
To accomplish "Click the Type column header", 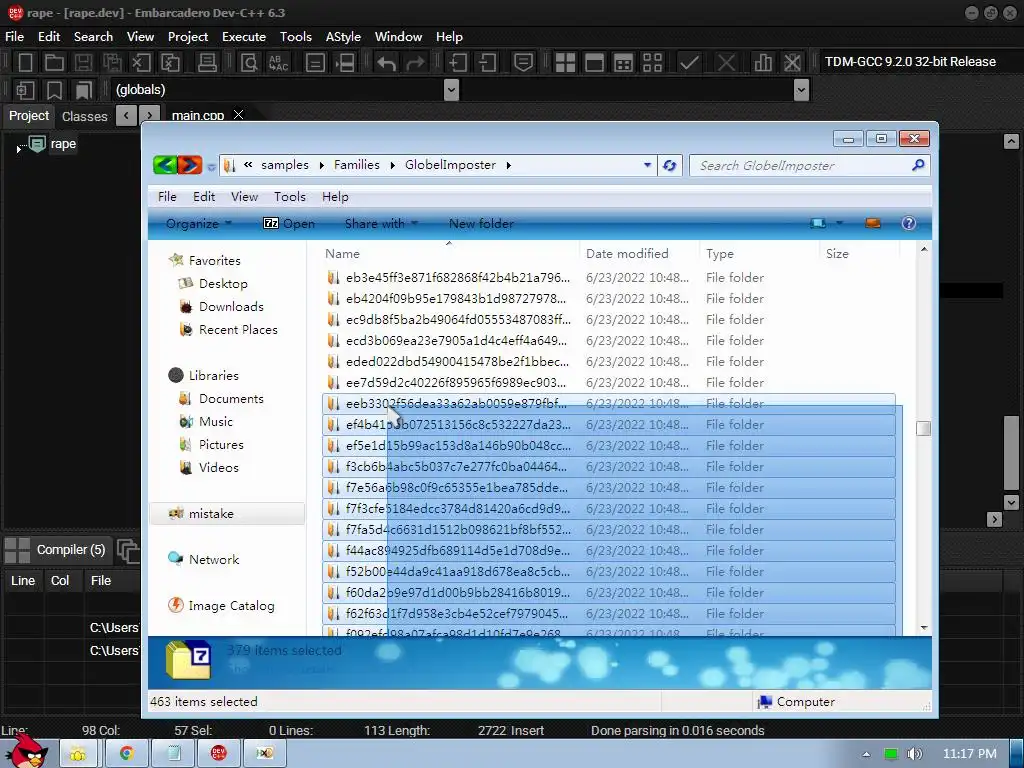I will pos(759,253).
